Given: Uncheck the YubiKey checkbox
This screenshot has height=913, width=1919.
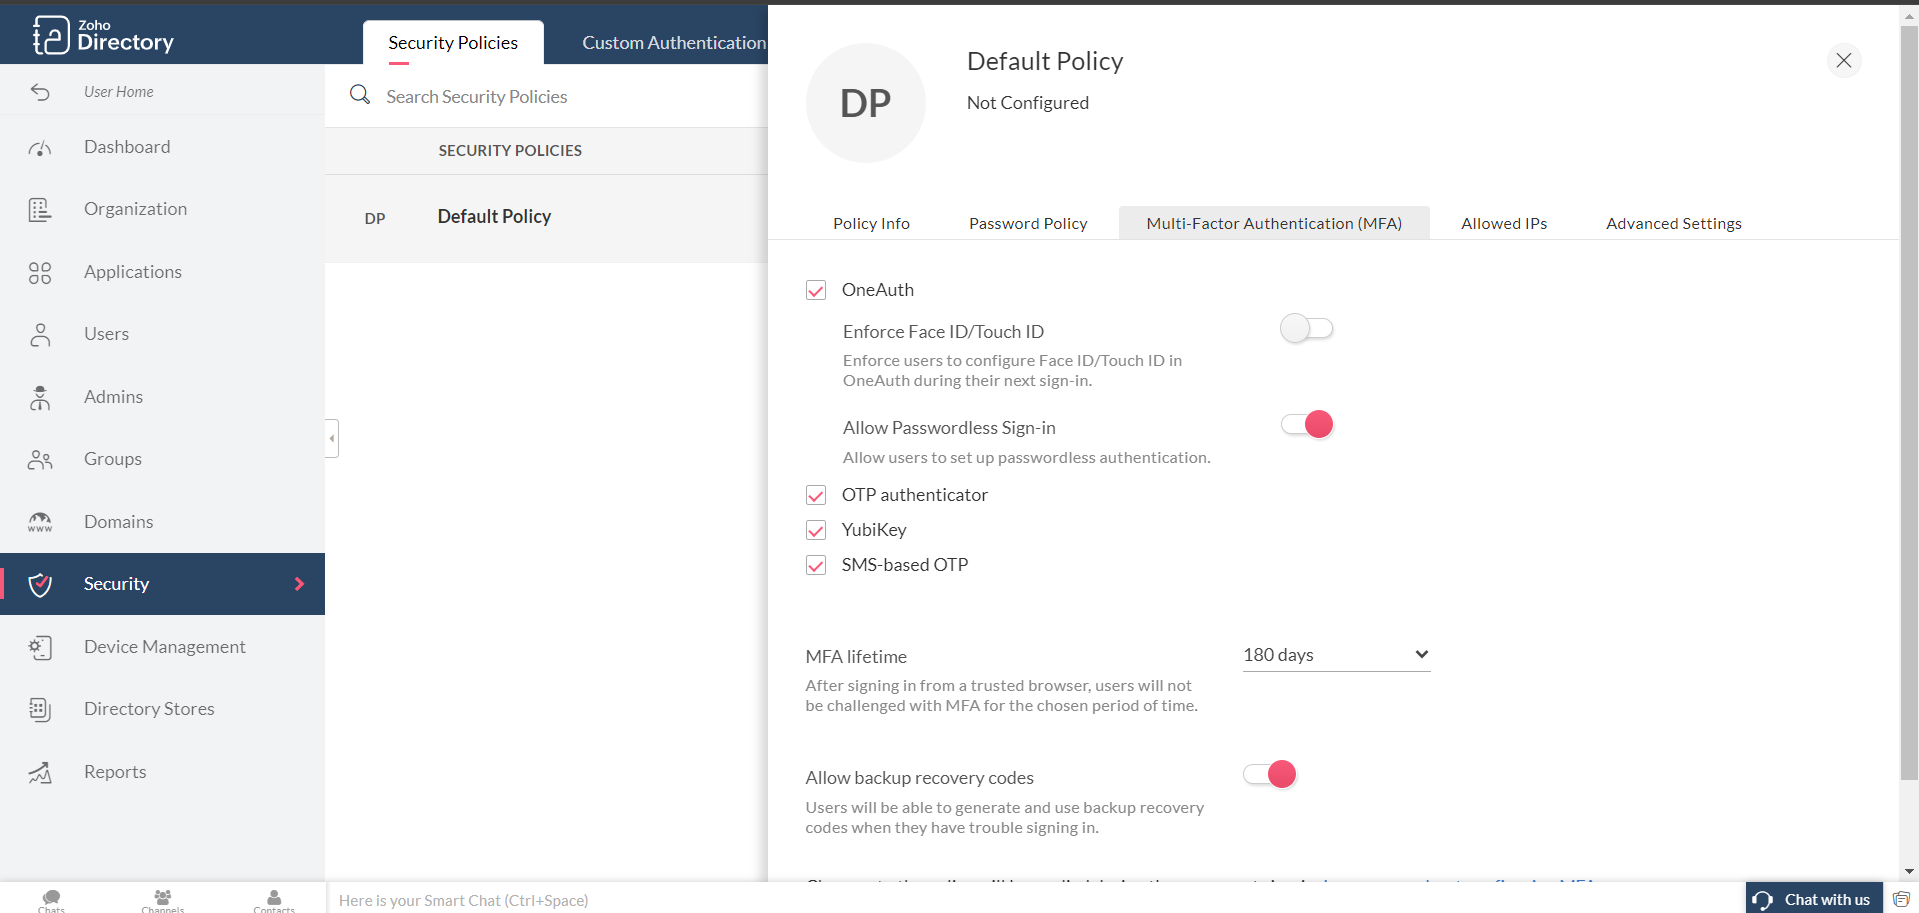Looking at the screenshot, I should 816,530.
